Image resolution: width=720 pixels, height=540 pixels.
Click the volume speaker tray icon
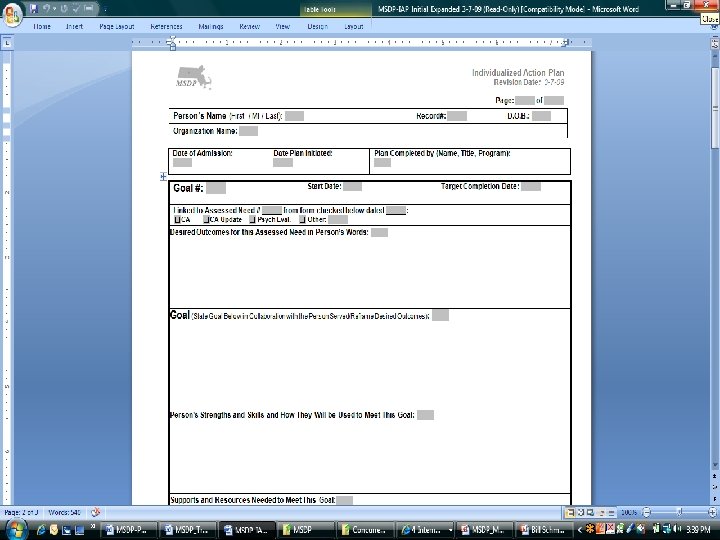coord(678,529)
